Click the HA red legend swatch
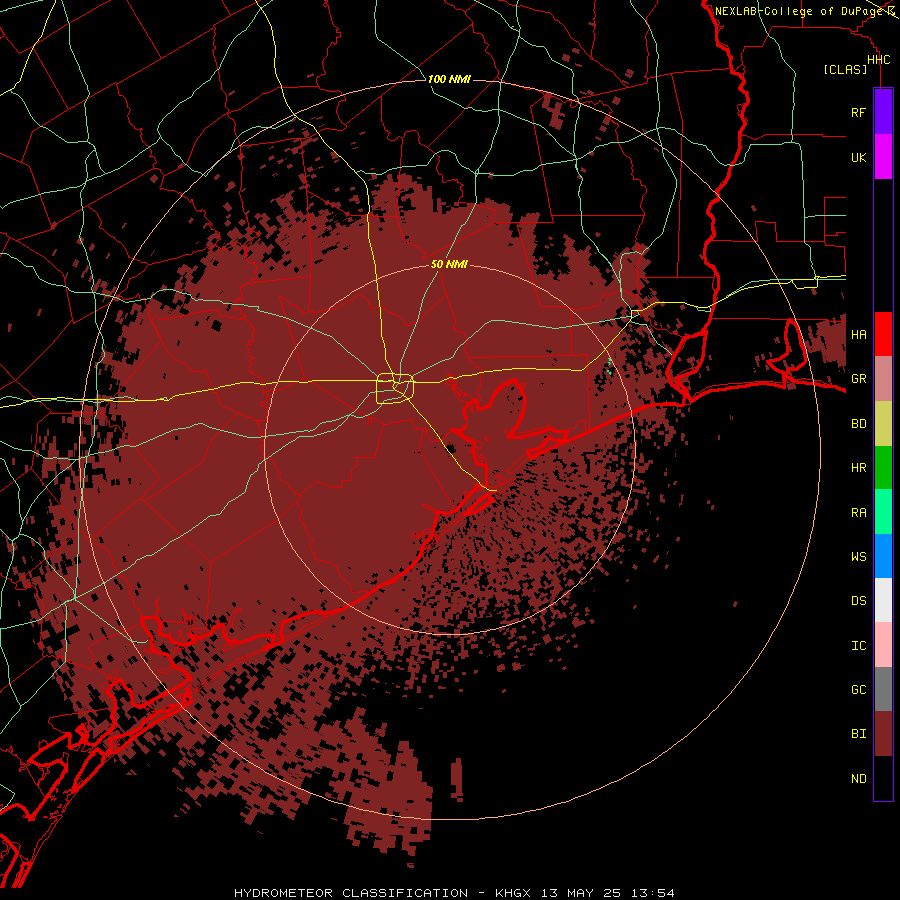 click(883, 334)
